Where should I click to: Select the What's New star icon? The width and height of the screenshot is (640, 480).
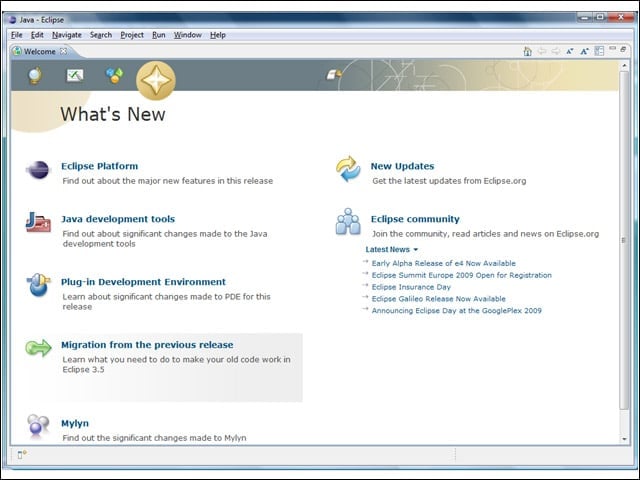(x=156, y=80)
